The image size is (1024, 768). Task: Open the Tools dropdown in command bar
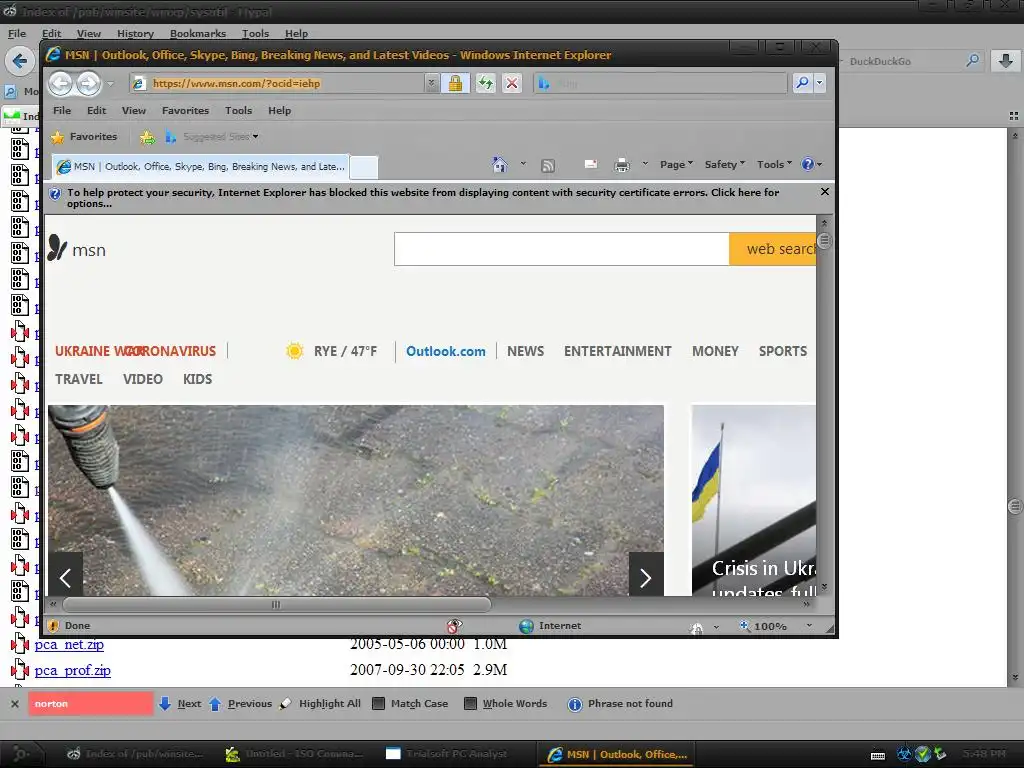[x=774, y=165]
